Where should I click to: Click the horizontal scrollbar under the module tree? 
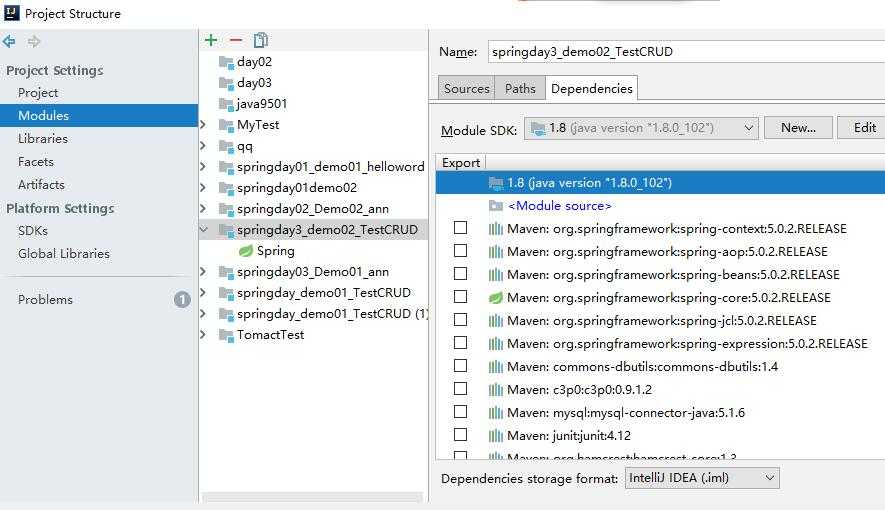coord(312,498)
